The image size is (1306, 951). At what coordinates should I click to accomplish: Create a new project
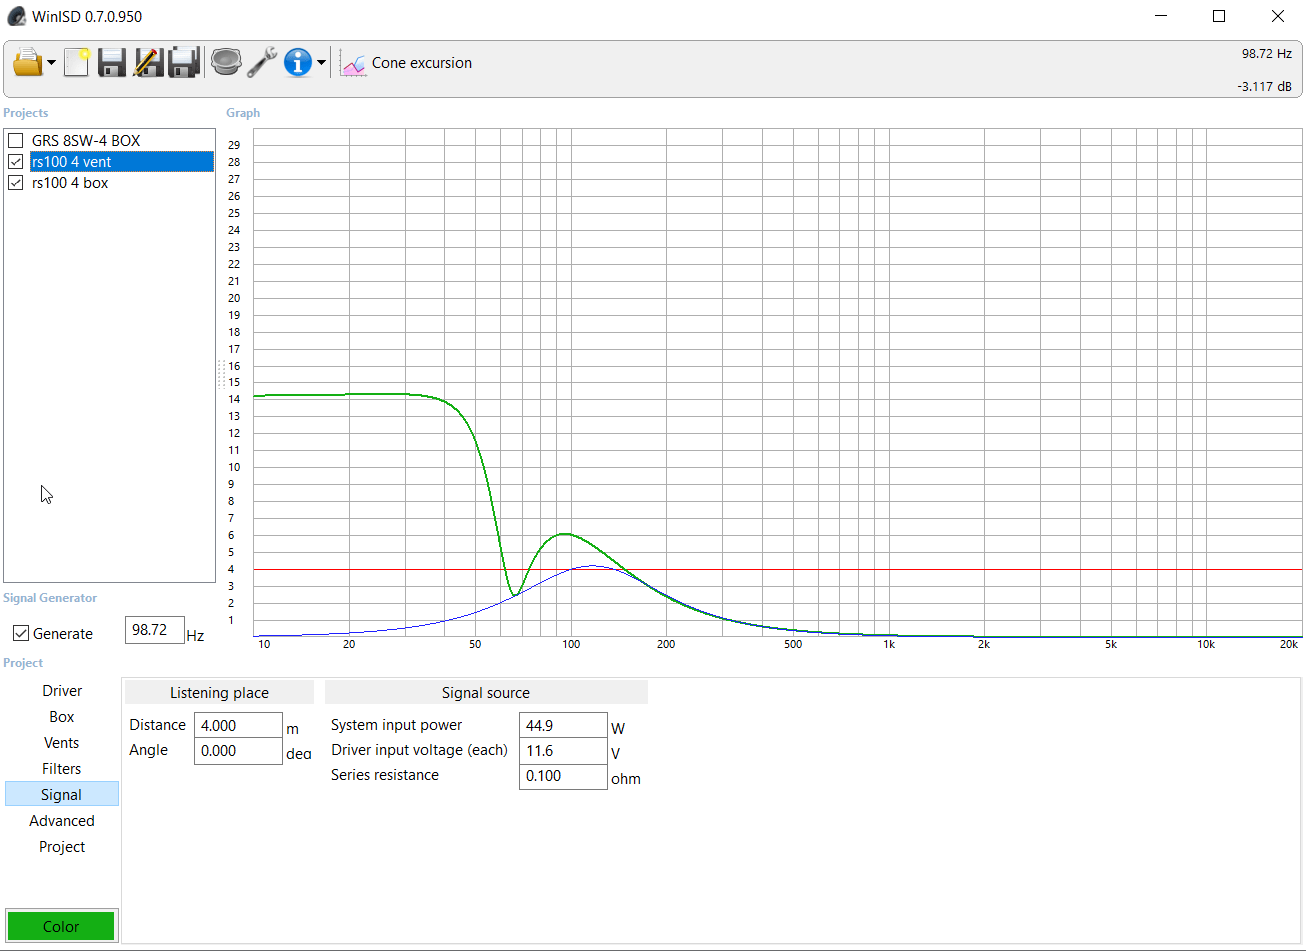click(x=77, y=63)
